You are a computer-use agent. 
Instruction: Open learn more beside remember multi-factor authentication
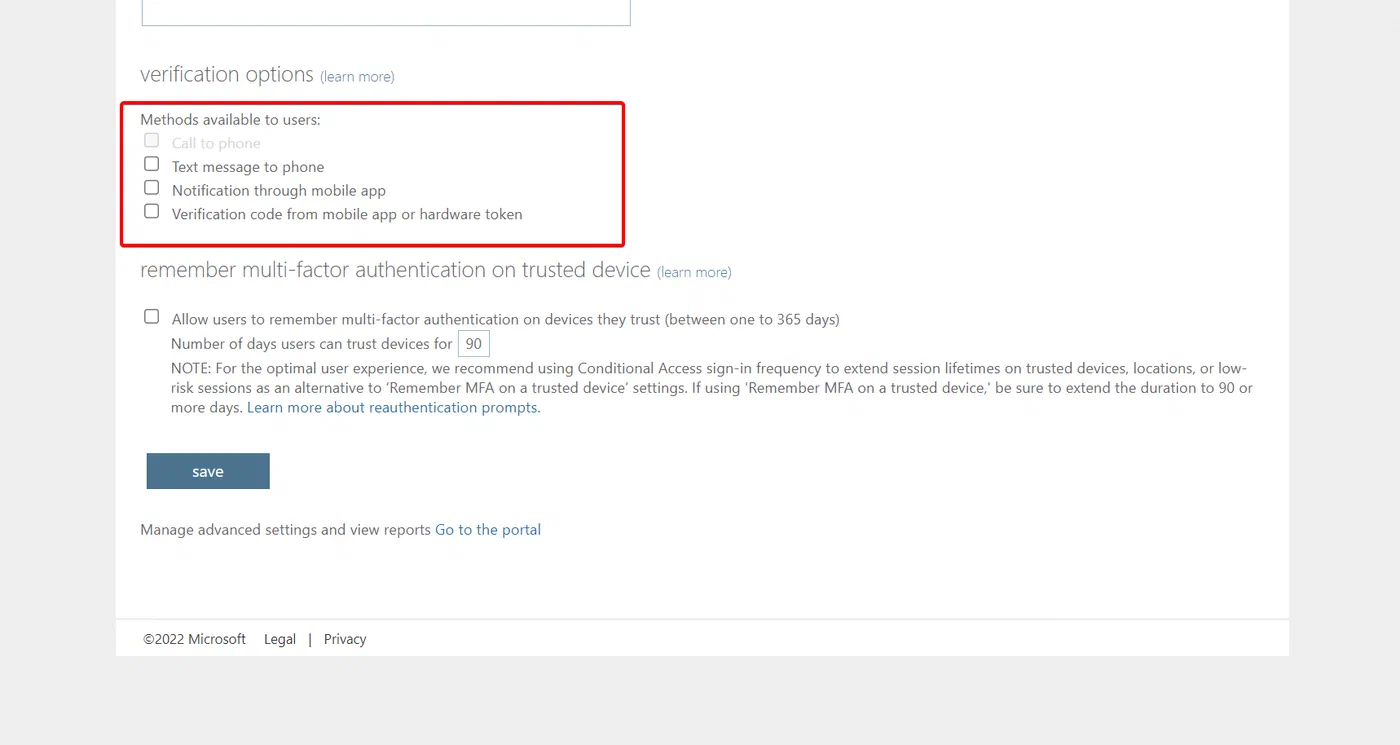[x=694, y=272]
